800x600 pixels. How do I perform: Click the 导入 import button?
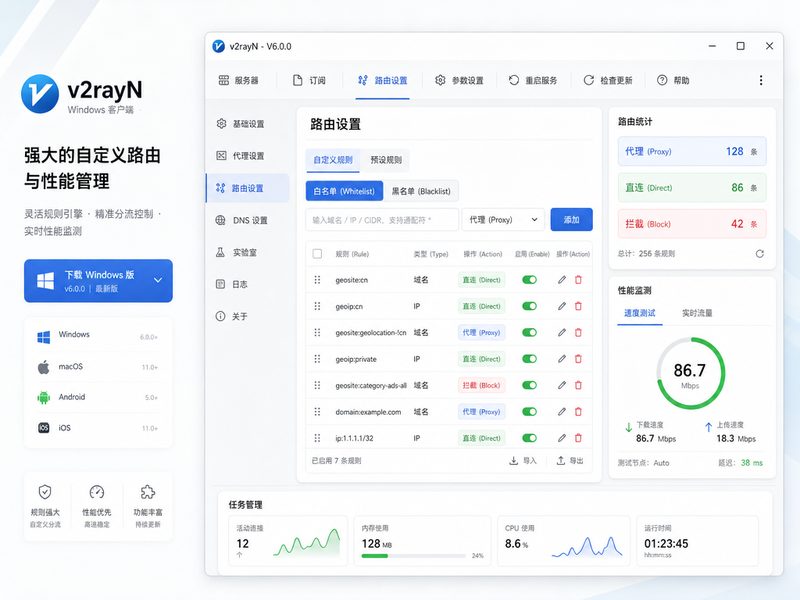tap(523, 461)
